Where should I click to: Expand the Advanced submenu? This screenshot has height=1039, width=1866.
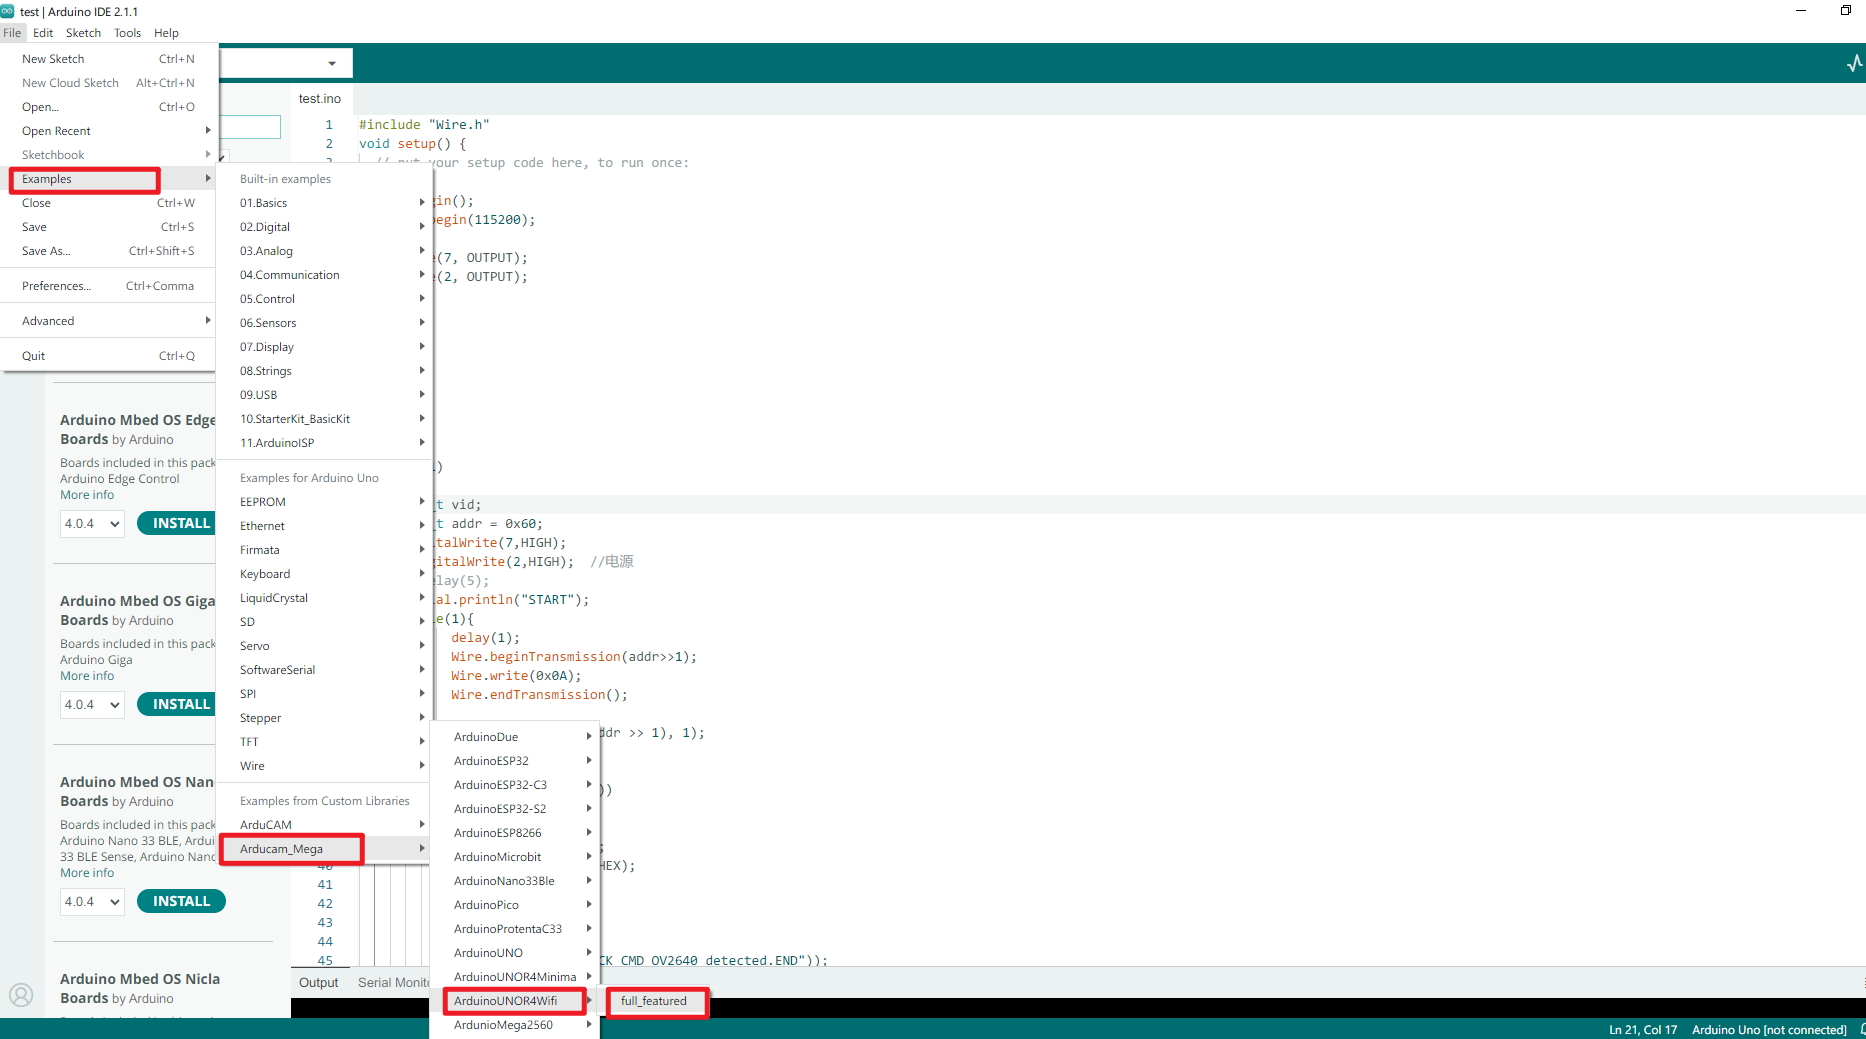click(109, 321)
